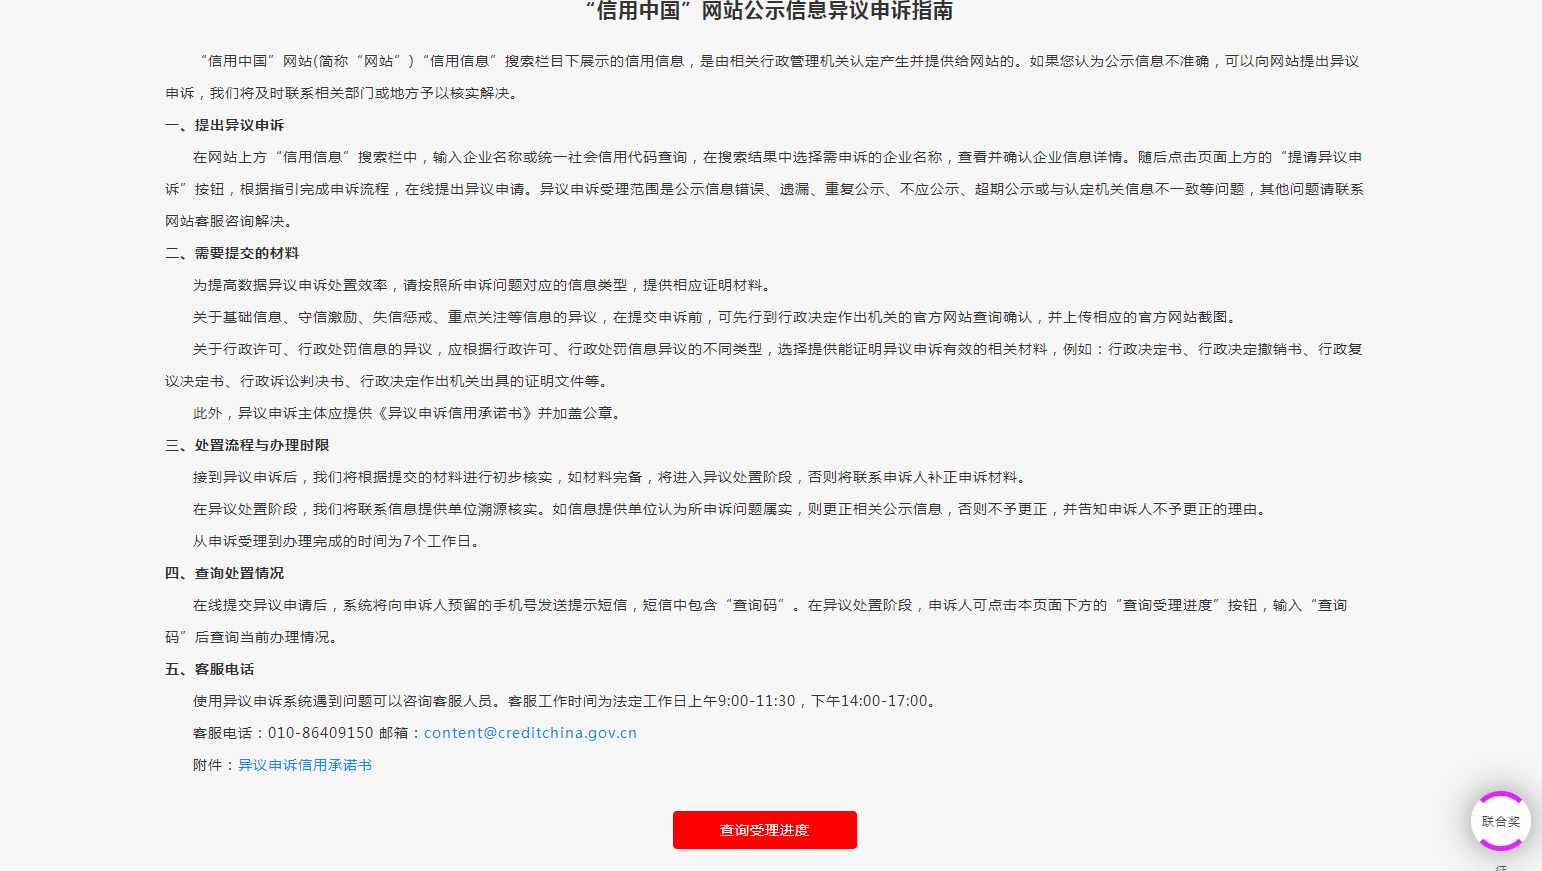Click the heading 三、处置流程与办理时限
1542x871 pixels.
[247, 445]
